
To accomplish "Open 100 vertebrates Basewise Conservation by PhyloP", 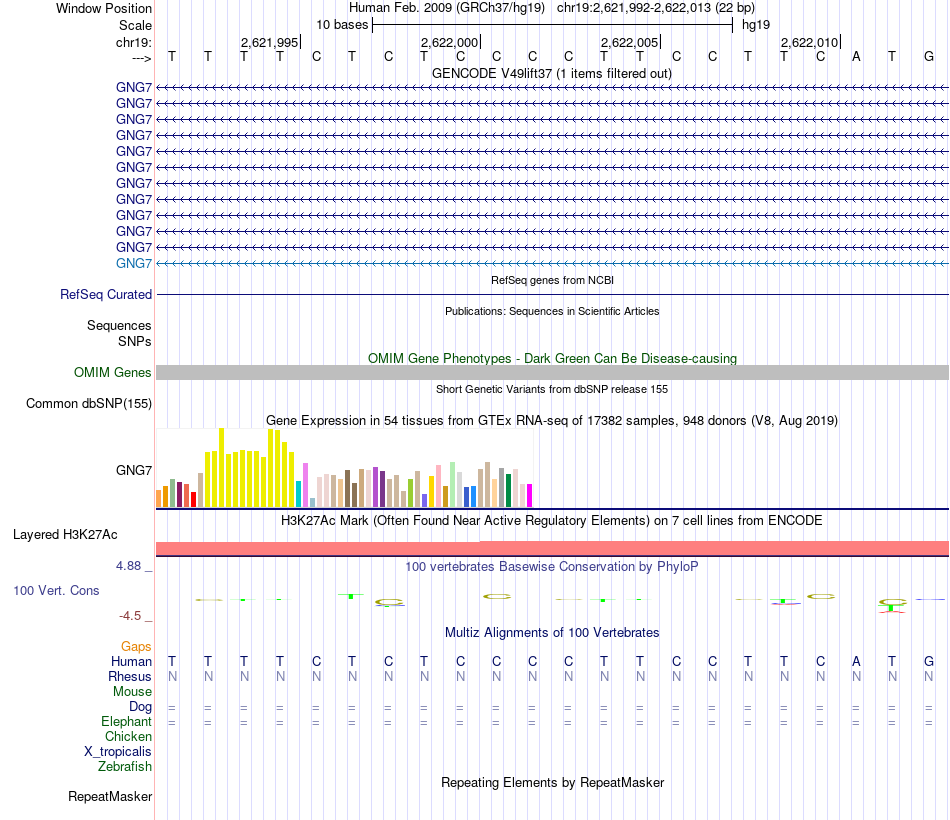I will click(552, 566).
